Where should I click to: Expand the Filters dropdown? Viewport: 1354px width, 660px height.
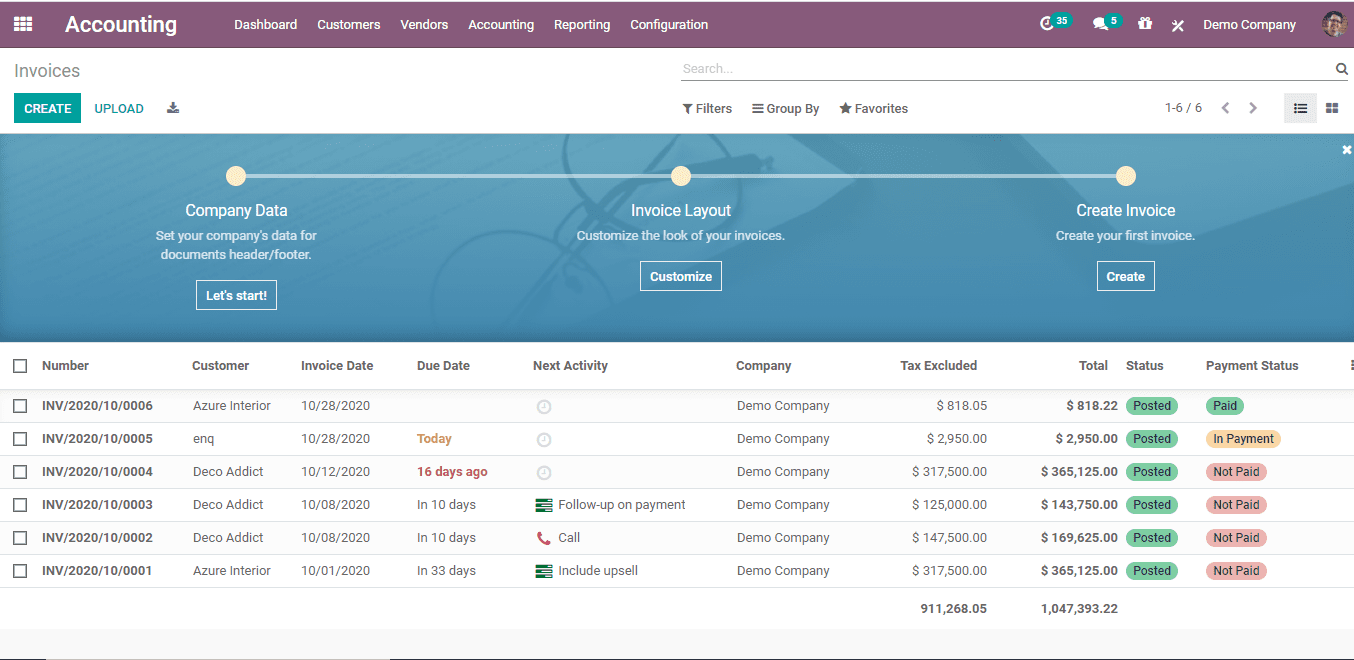[707, 108]
